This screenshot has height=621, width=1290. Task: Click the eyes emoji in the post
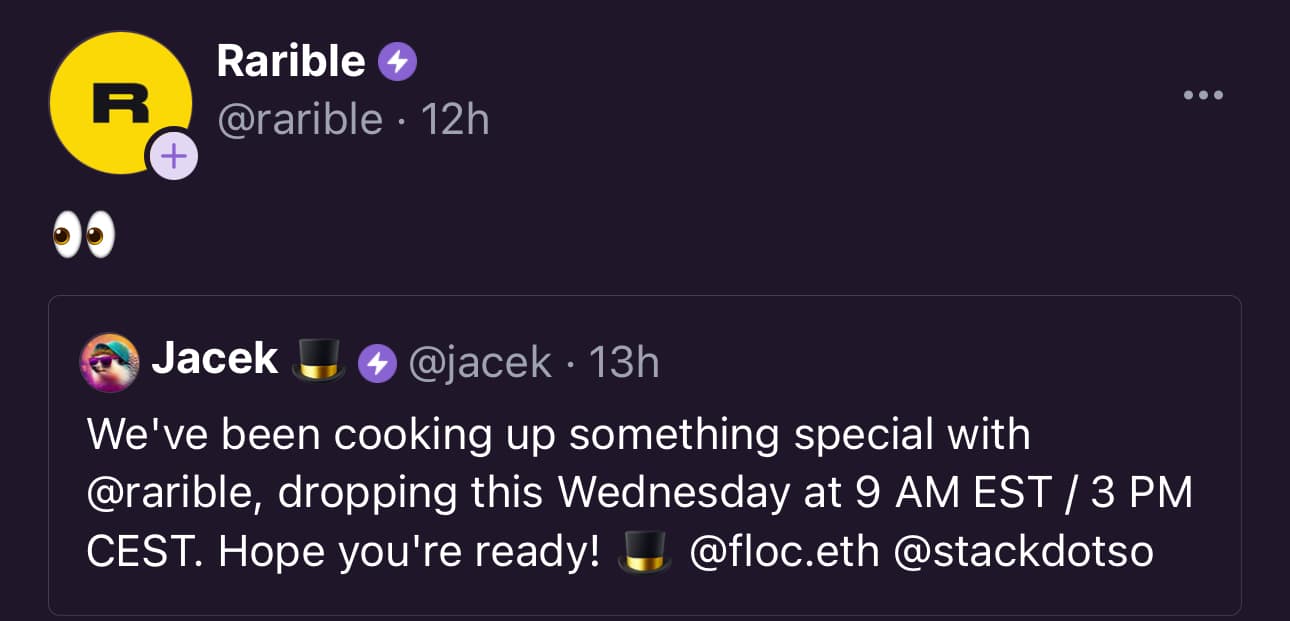pos(83,237)
